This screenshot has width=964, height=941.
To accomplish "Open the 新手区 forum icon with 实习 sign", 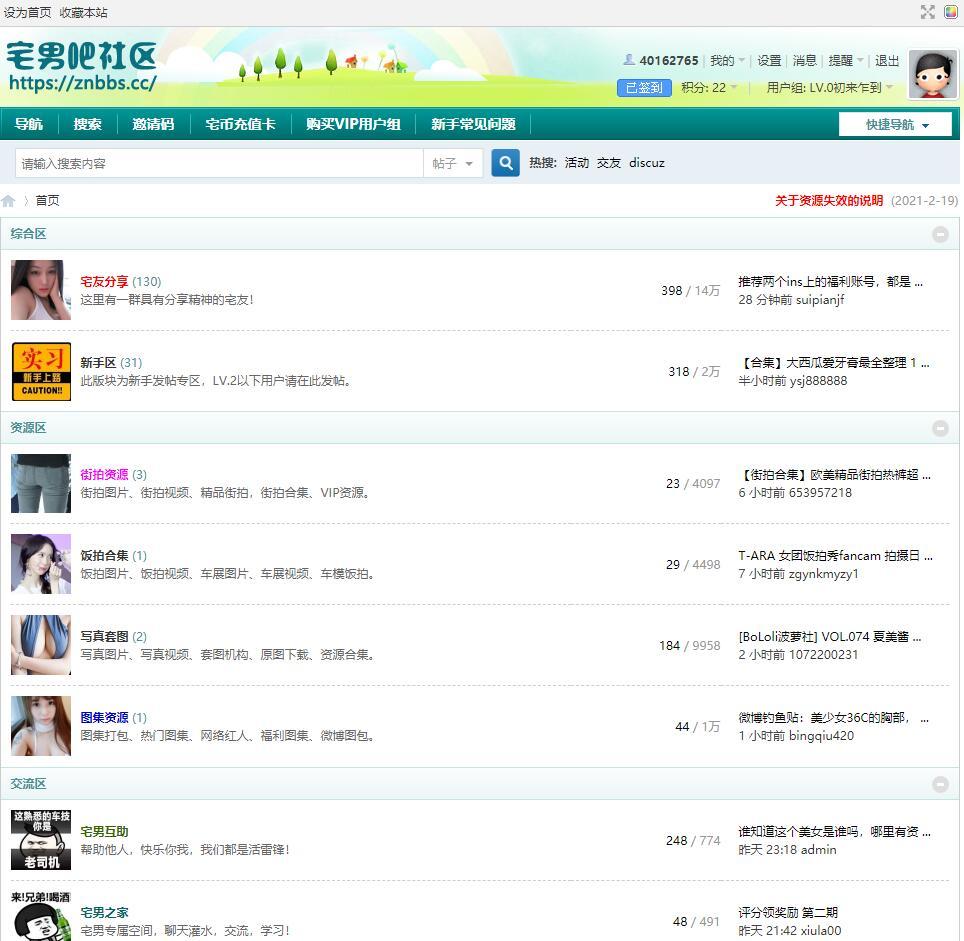I will (41, 371).
